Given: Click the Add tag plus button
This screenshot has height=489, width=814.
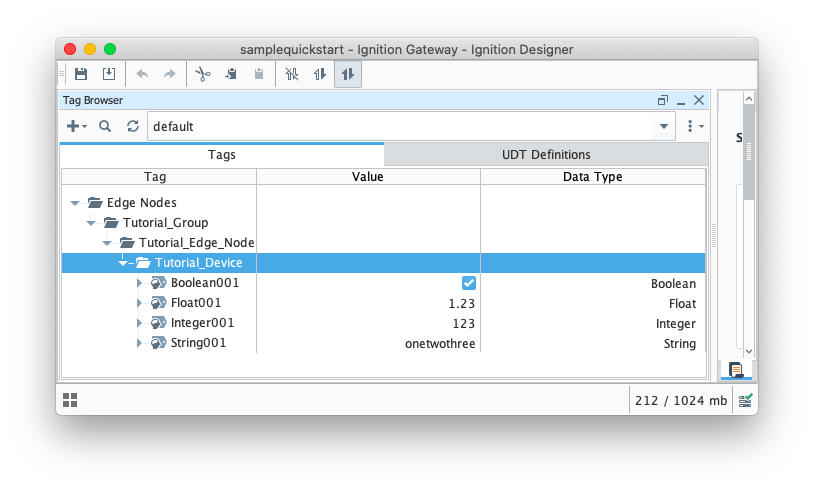Looking at the screenshot, I should pos(76,127).
